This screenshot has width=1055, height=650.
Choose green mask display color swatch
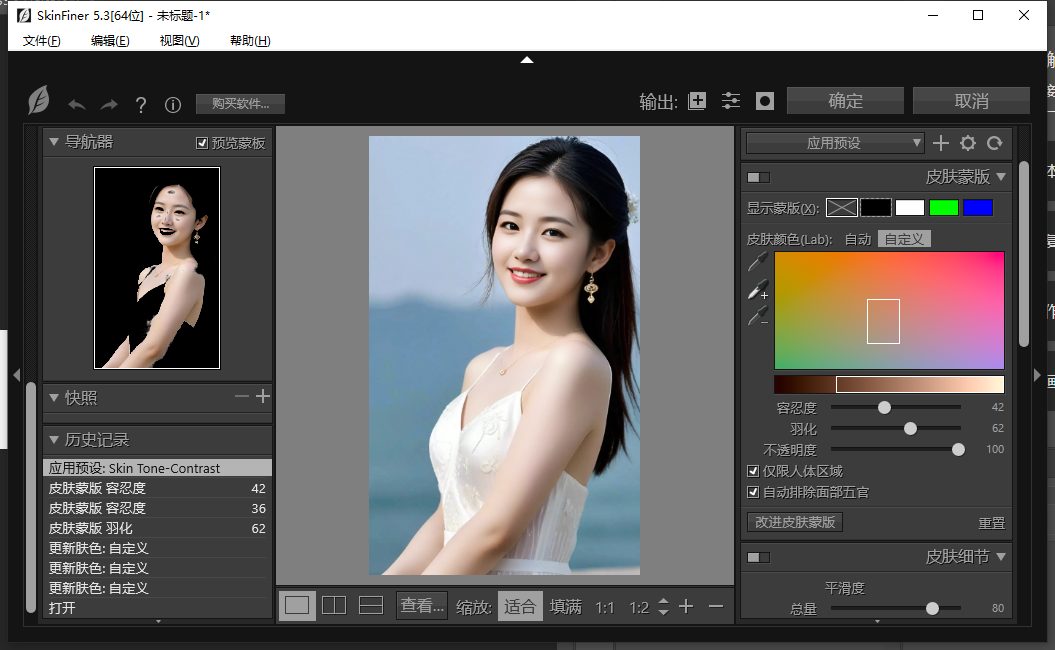point(943,208)
